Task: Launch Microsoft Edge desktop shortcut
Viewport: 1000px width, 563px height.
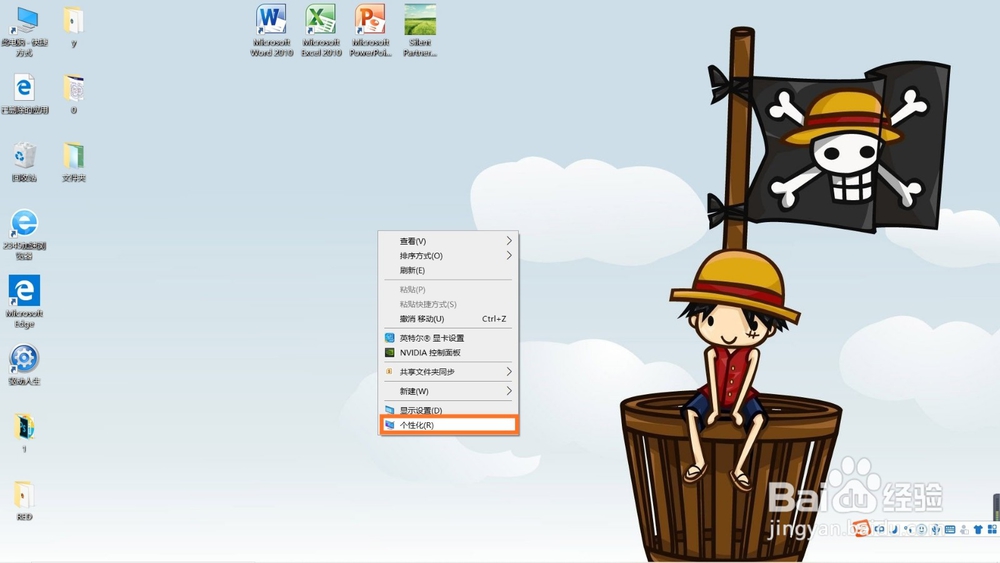Action: point(24,302)
